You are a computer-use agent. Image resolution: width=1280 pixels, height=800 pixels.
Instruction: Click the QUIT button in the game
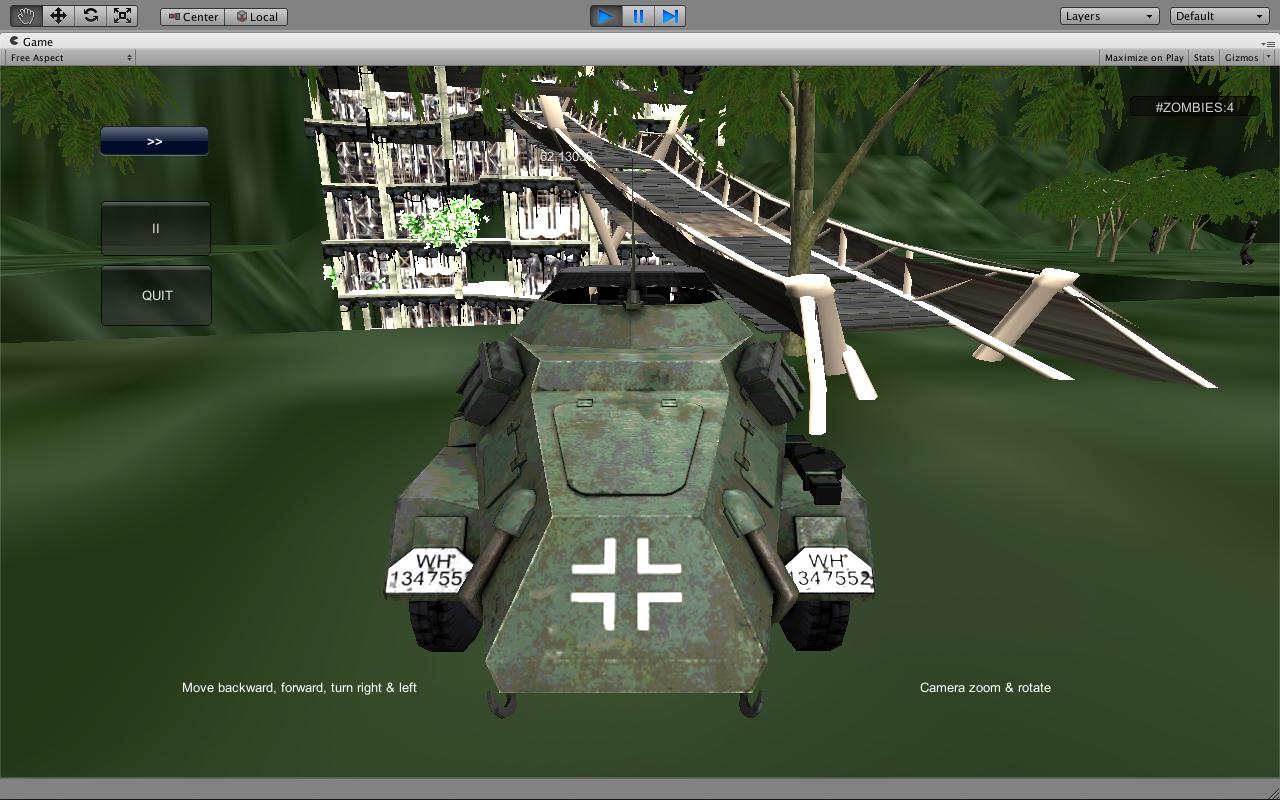tap(155, 295)
